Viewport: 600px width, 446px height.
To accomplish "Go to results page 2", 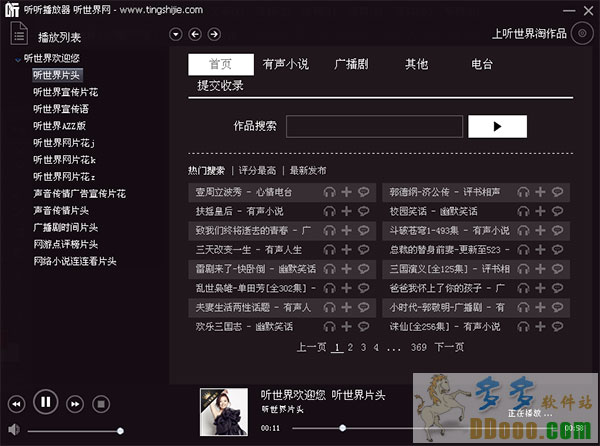I will [350, 347].
